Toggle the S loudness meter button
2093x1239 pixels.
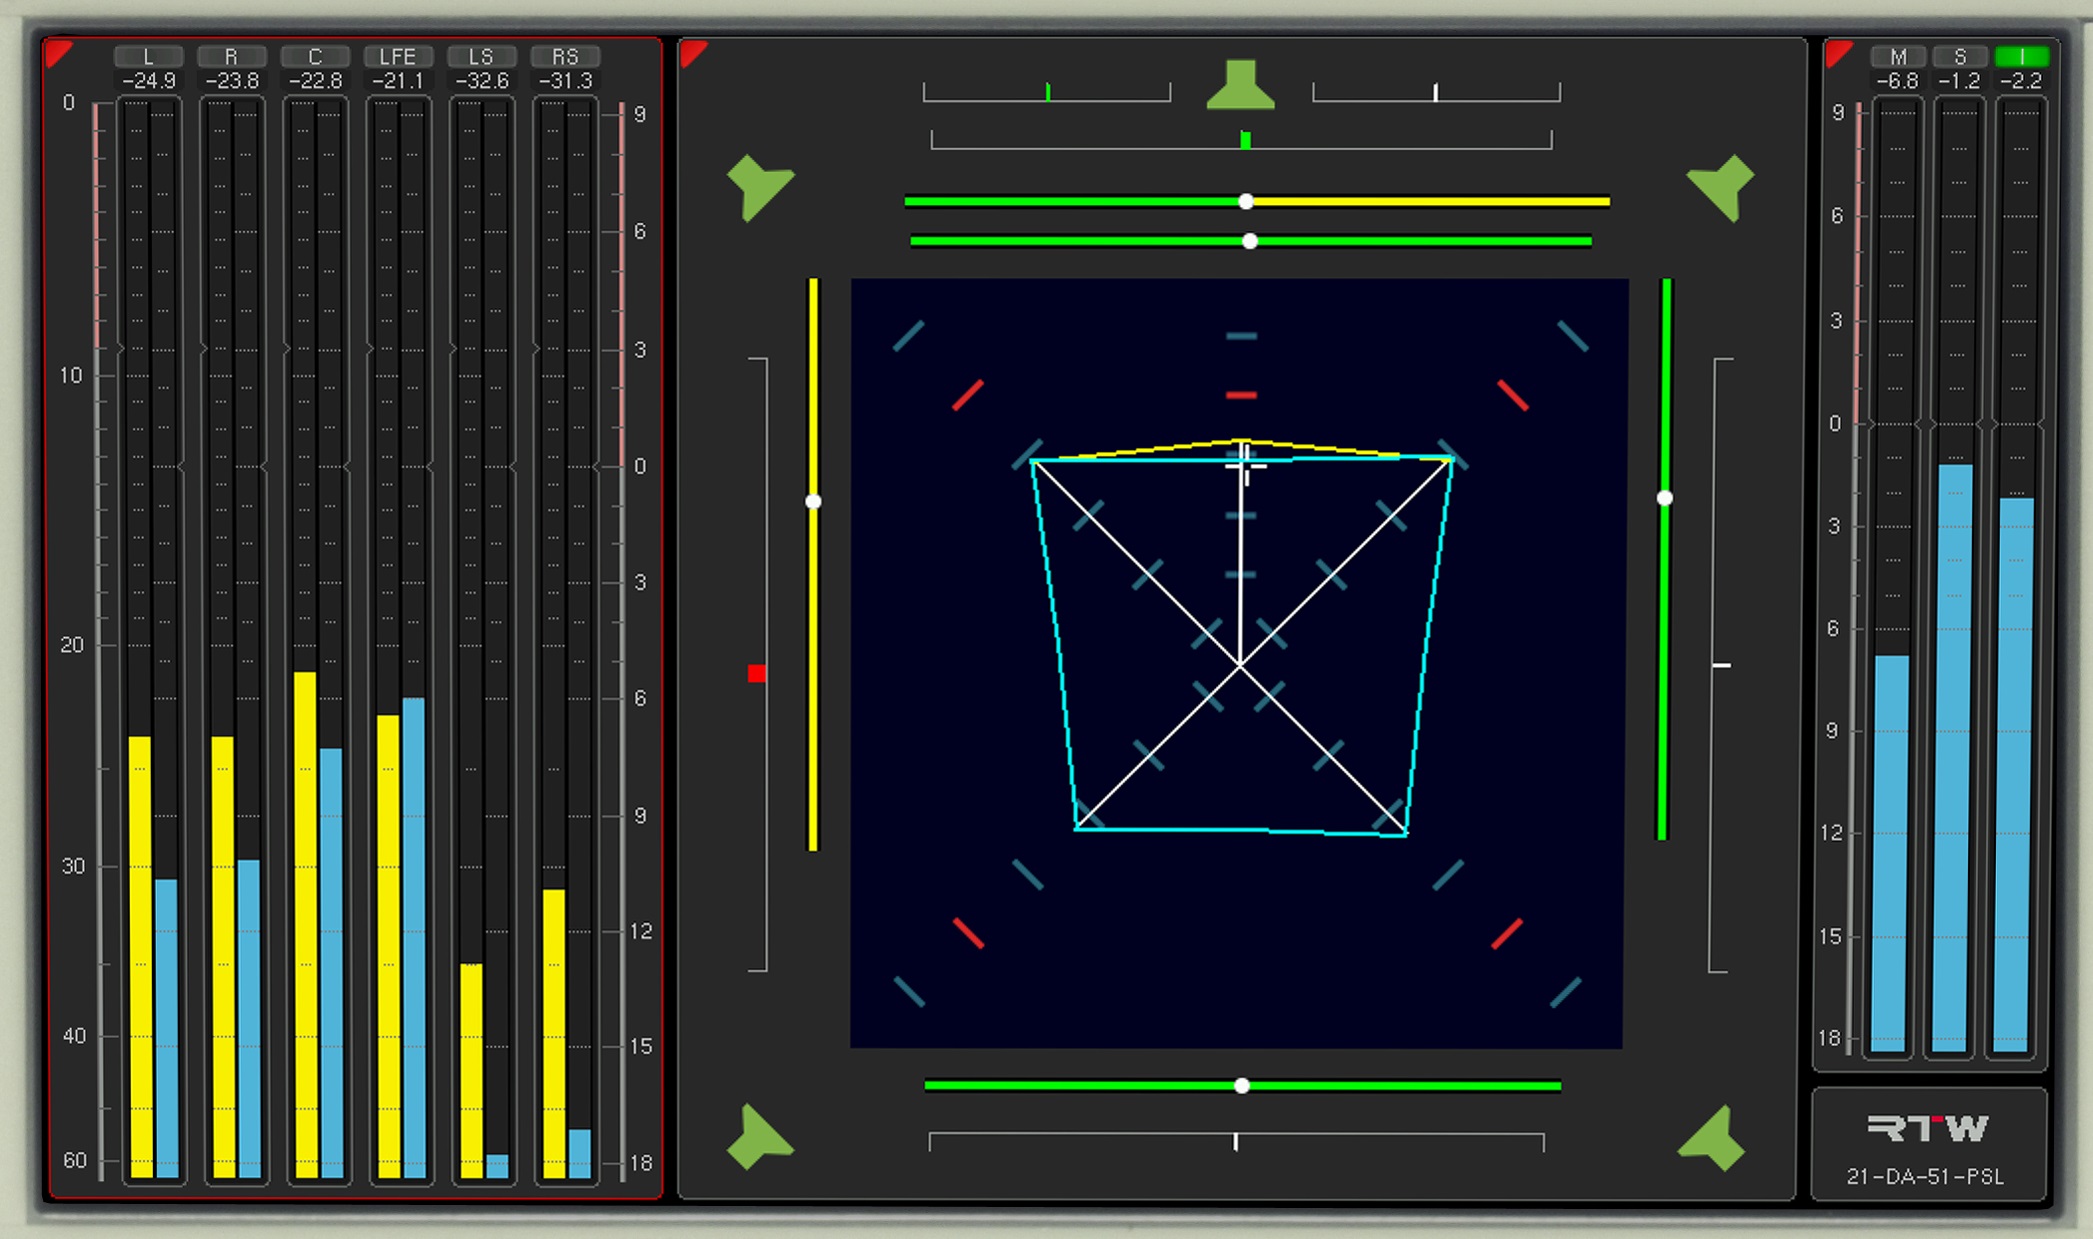1960,56
